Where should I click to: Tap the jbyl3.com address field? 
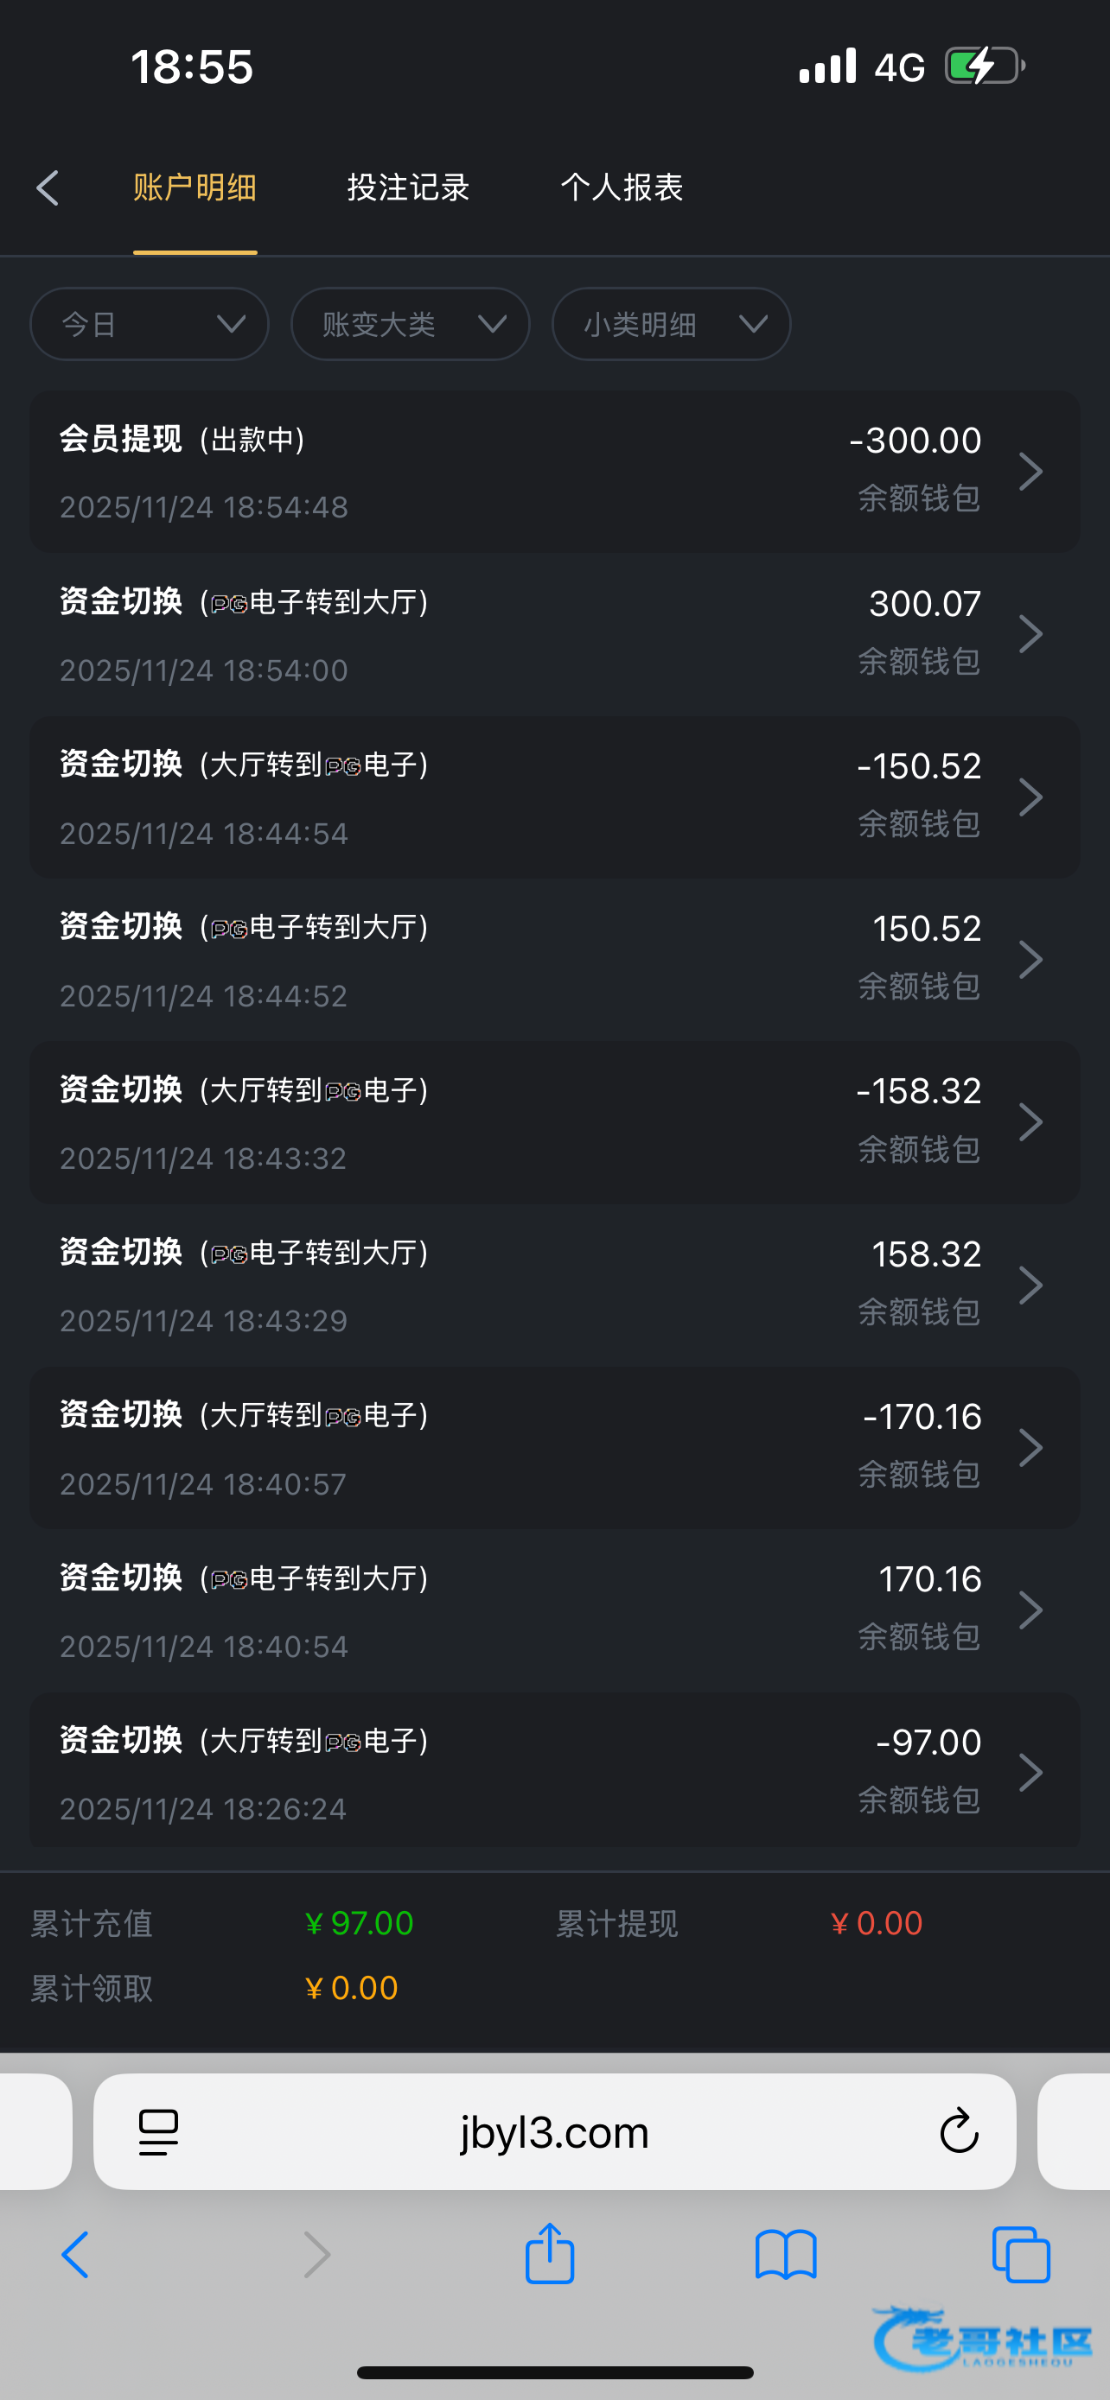[554, 2132]
